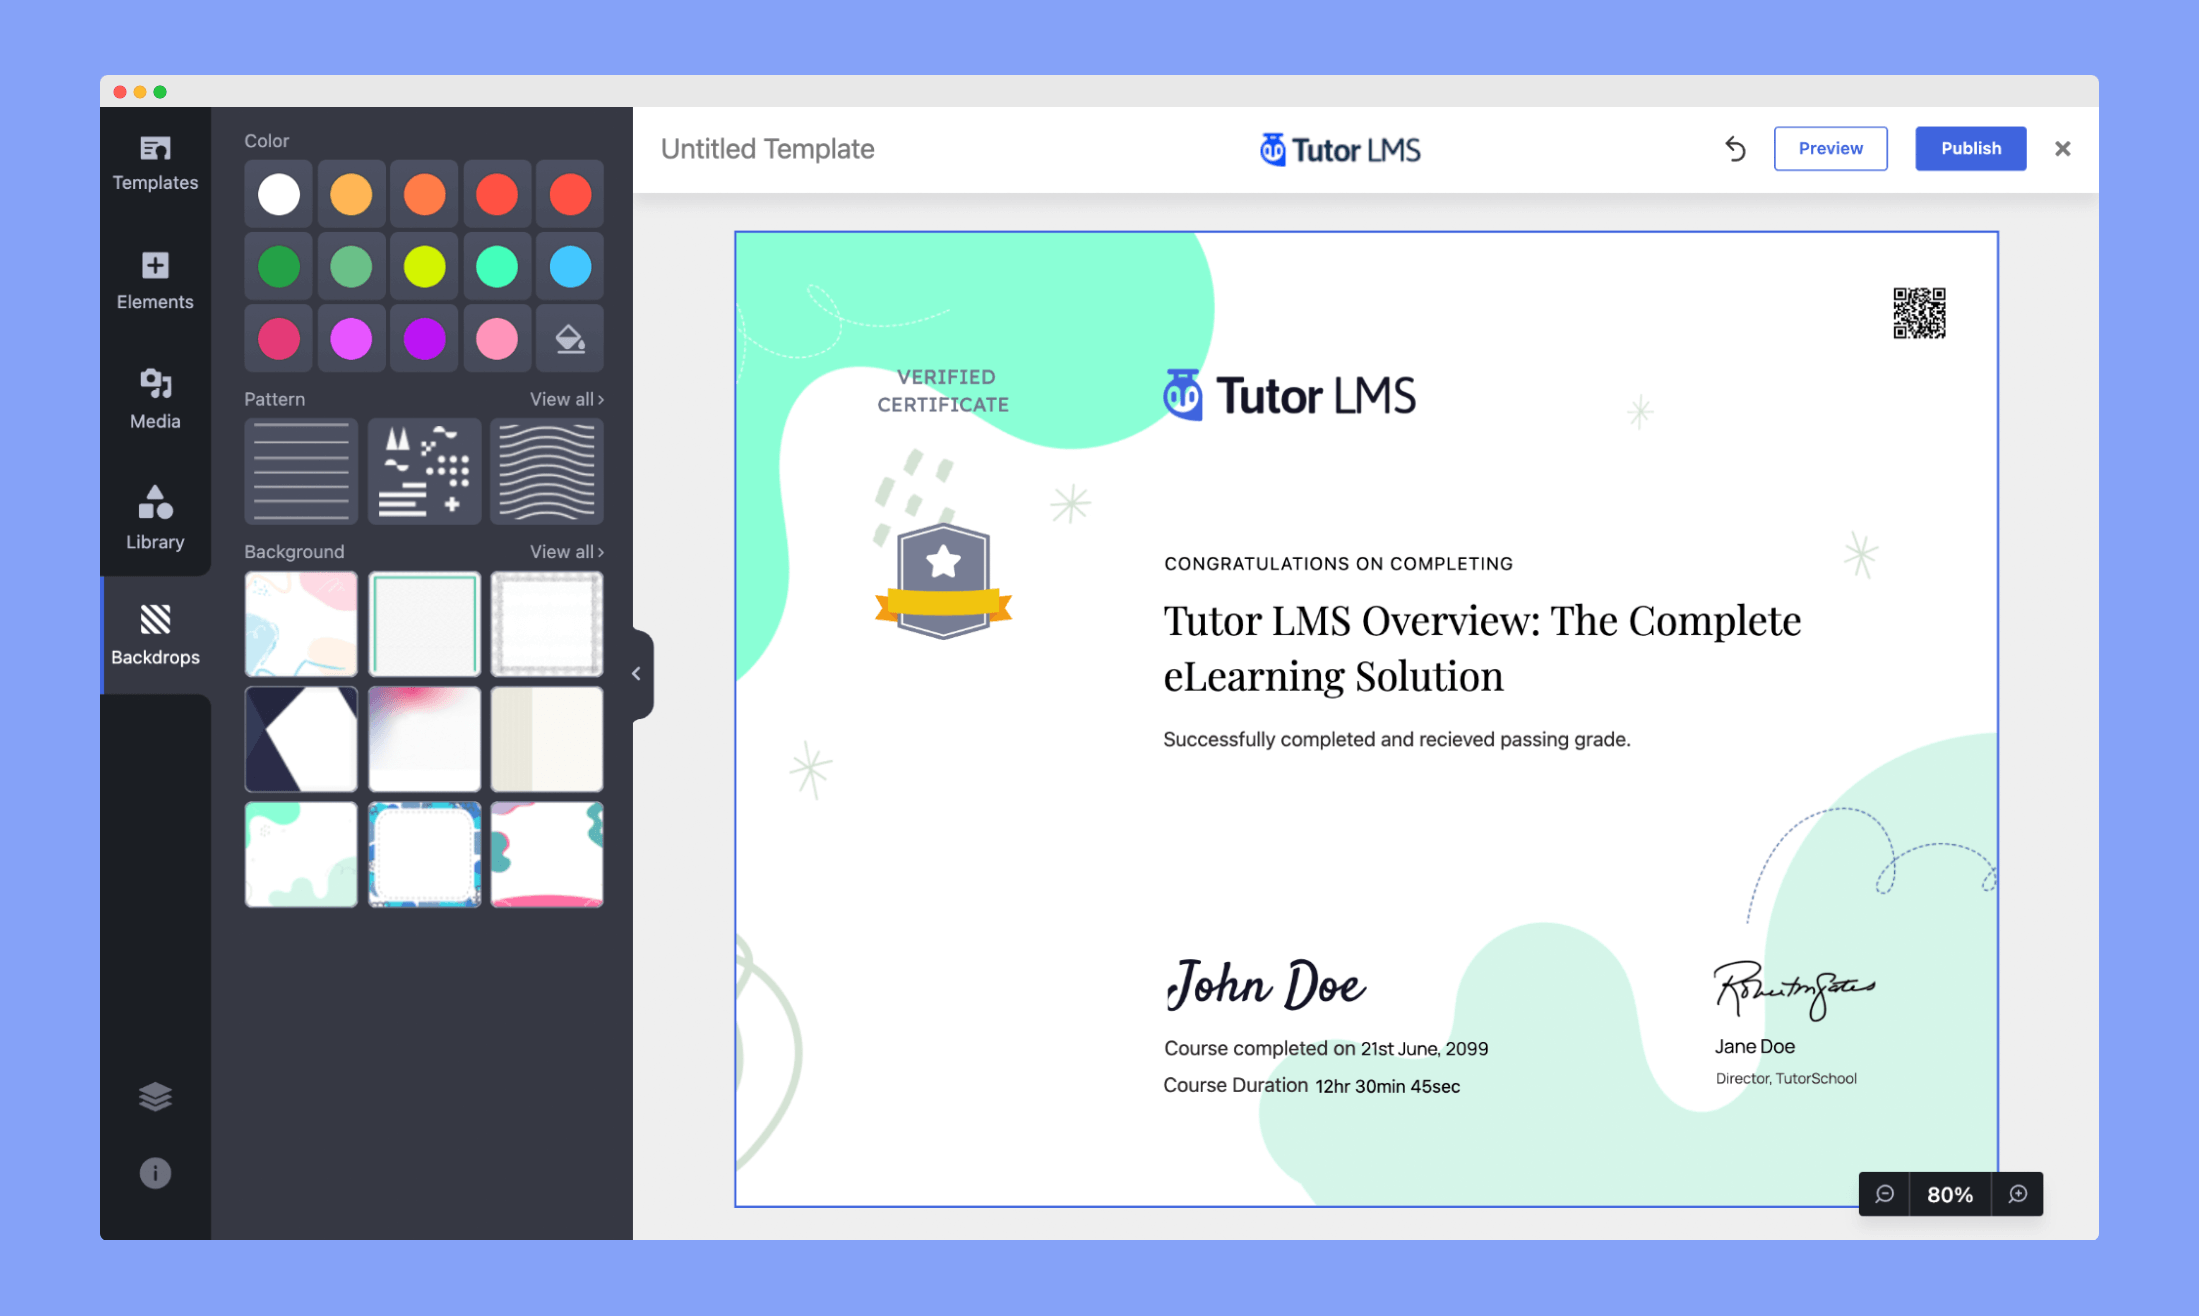Select 'Director, TutorSchool' text
This screenshot has height=1316, width=2199.
(x=1786, y=1079)
